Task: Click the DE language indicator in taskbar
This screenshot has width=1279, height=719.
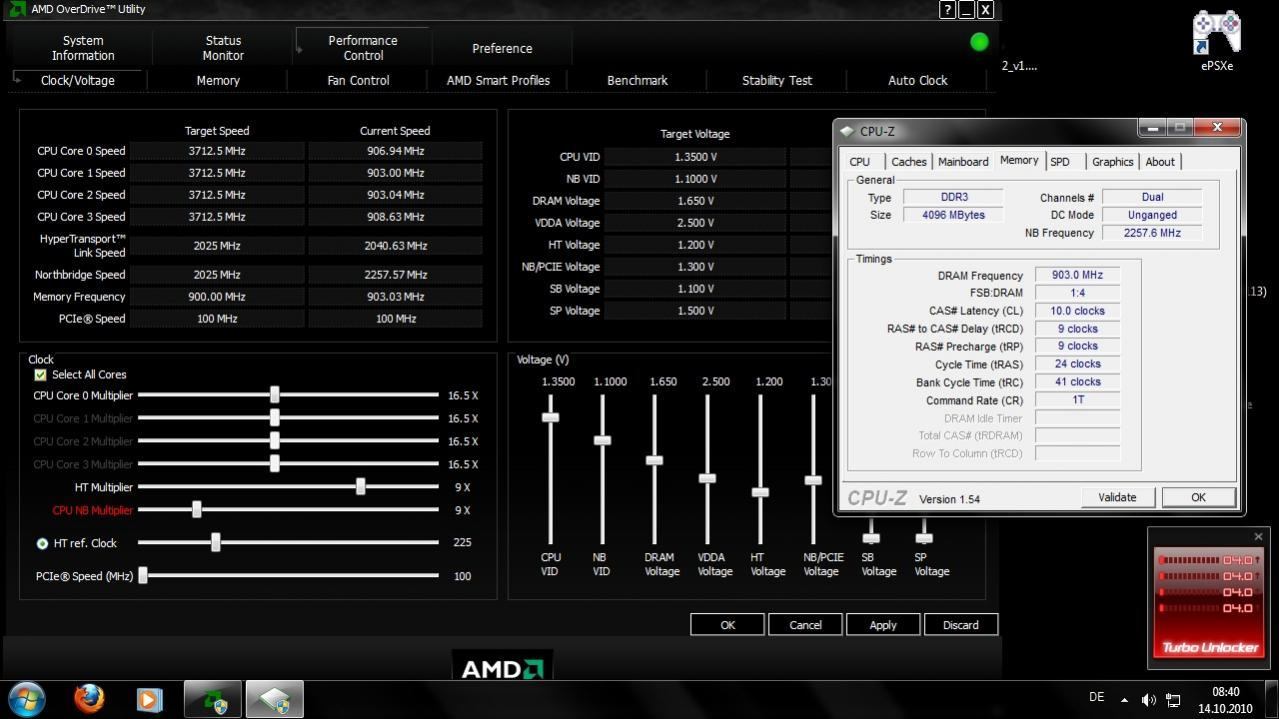Action: tap(1096, 698)
